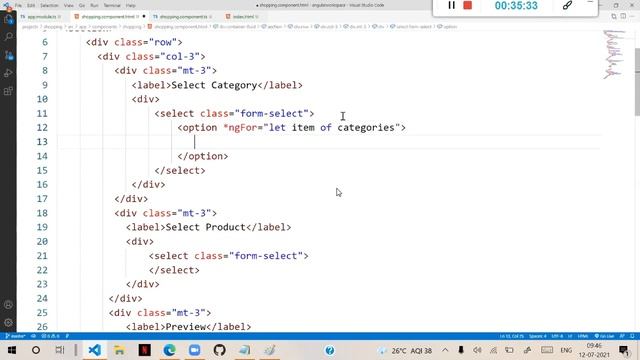This screenshot has width=640, height=360.
Task: Click line number 18 in gutter
Action: (x=42, y=213)
